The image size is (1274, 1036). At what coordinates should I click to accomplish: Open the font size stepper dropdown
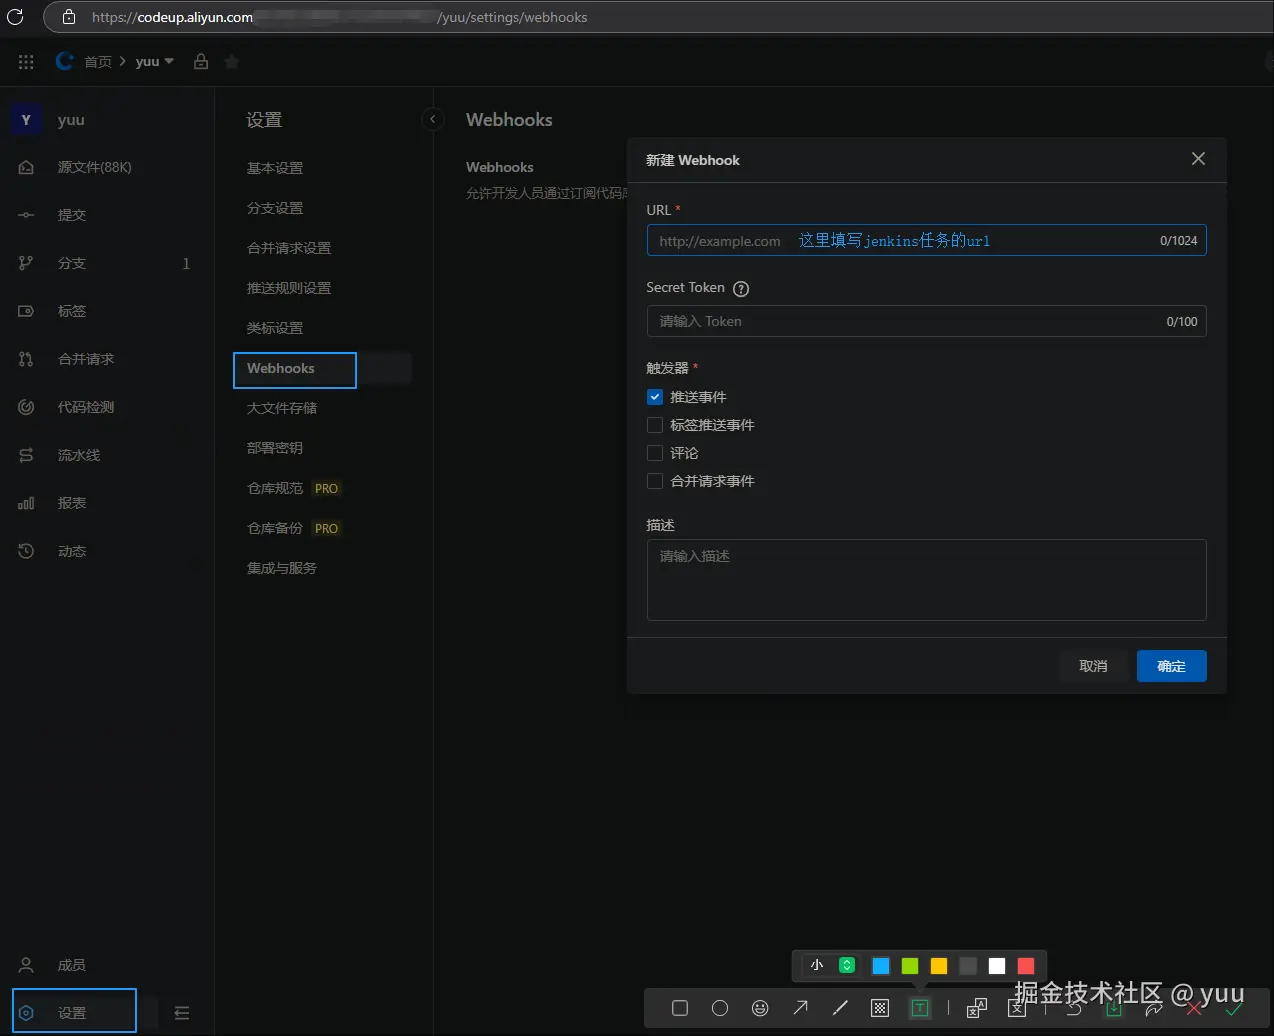click(847, 965)
